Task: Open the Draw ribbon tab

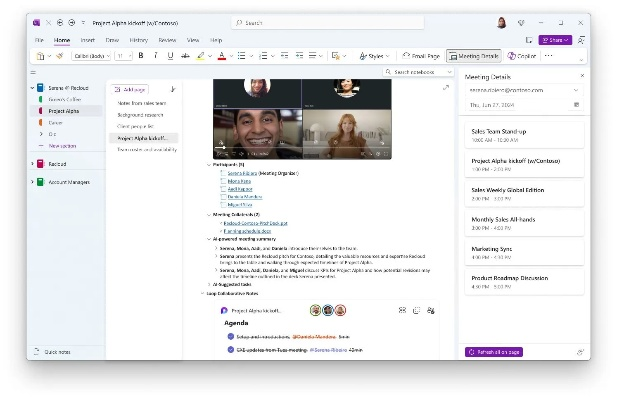Action: 113,40
